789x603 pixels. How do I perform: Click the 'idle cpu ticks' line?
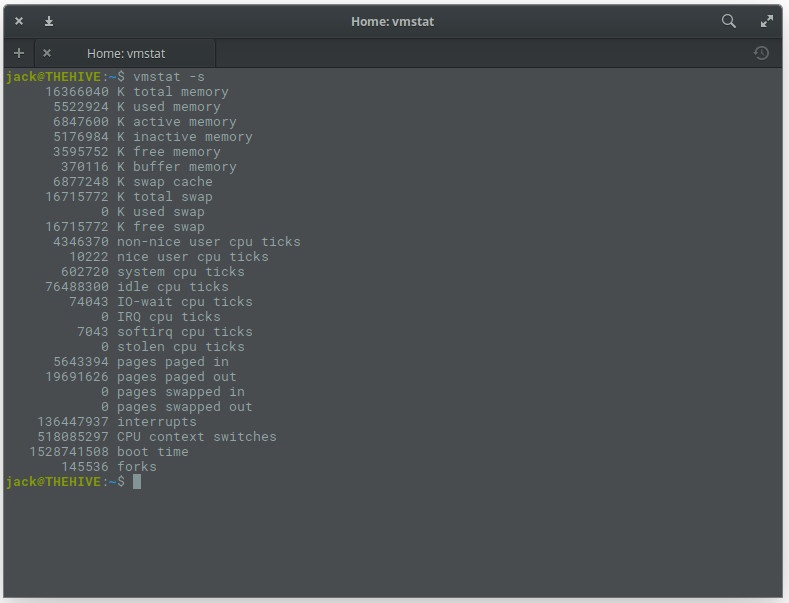[x=172, y=287]
